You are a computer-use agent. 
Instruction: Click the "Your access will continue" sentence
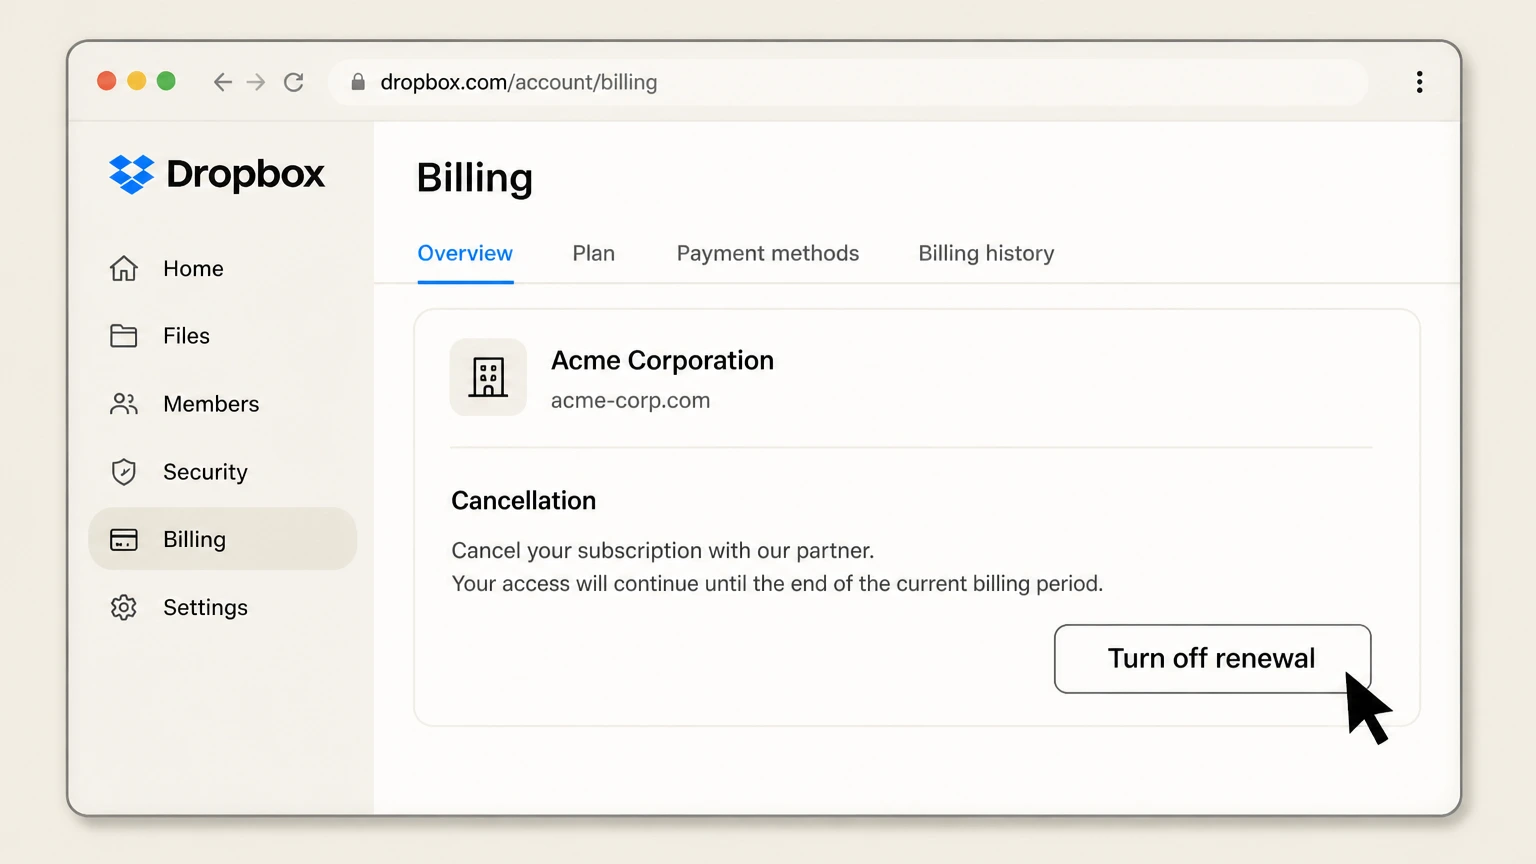pos(777,583)
